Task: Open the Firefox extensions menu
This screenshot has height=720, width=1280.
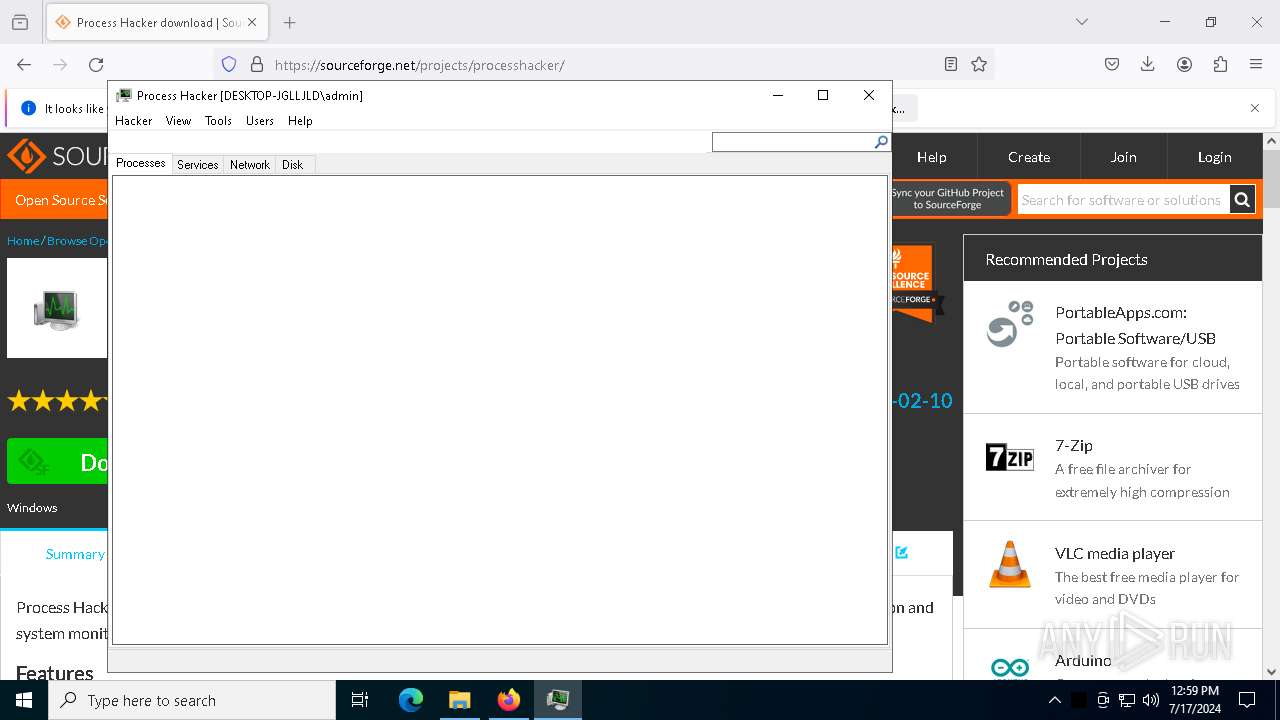Action: 1220,64
